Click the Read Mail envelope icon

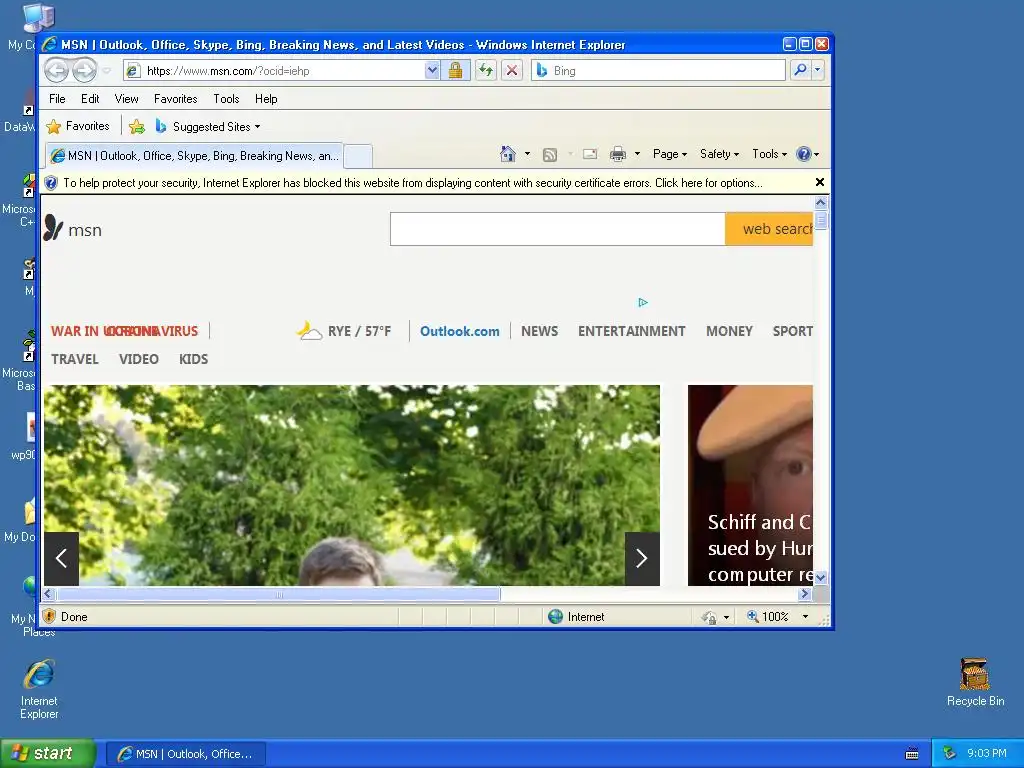[x=590, y=154]
